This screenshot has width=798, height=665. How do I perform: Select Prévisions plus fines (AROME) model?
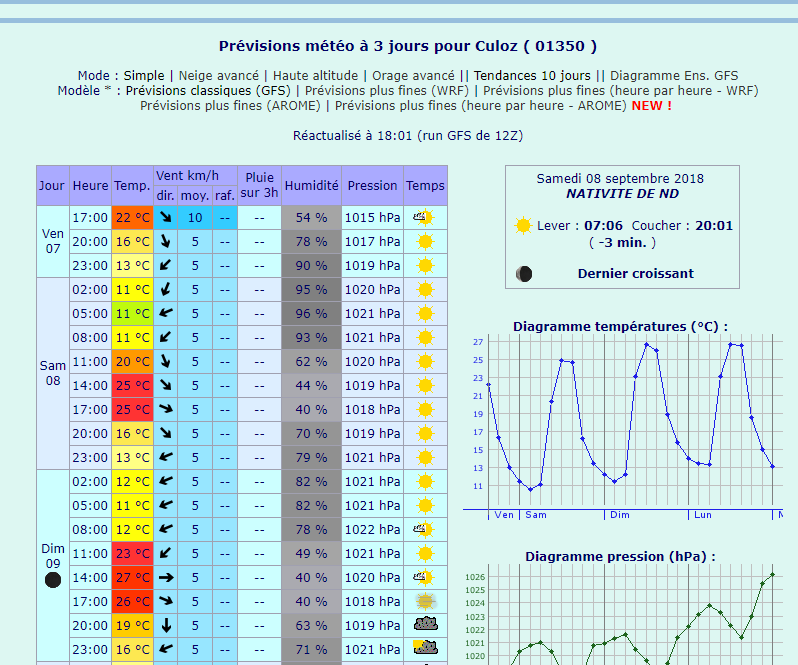231,106
